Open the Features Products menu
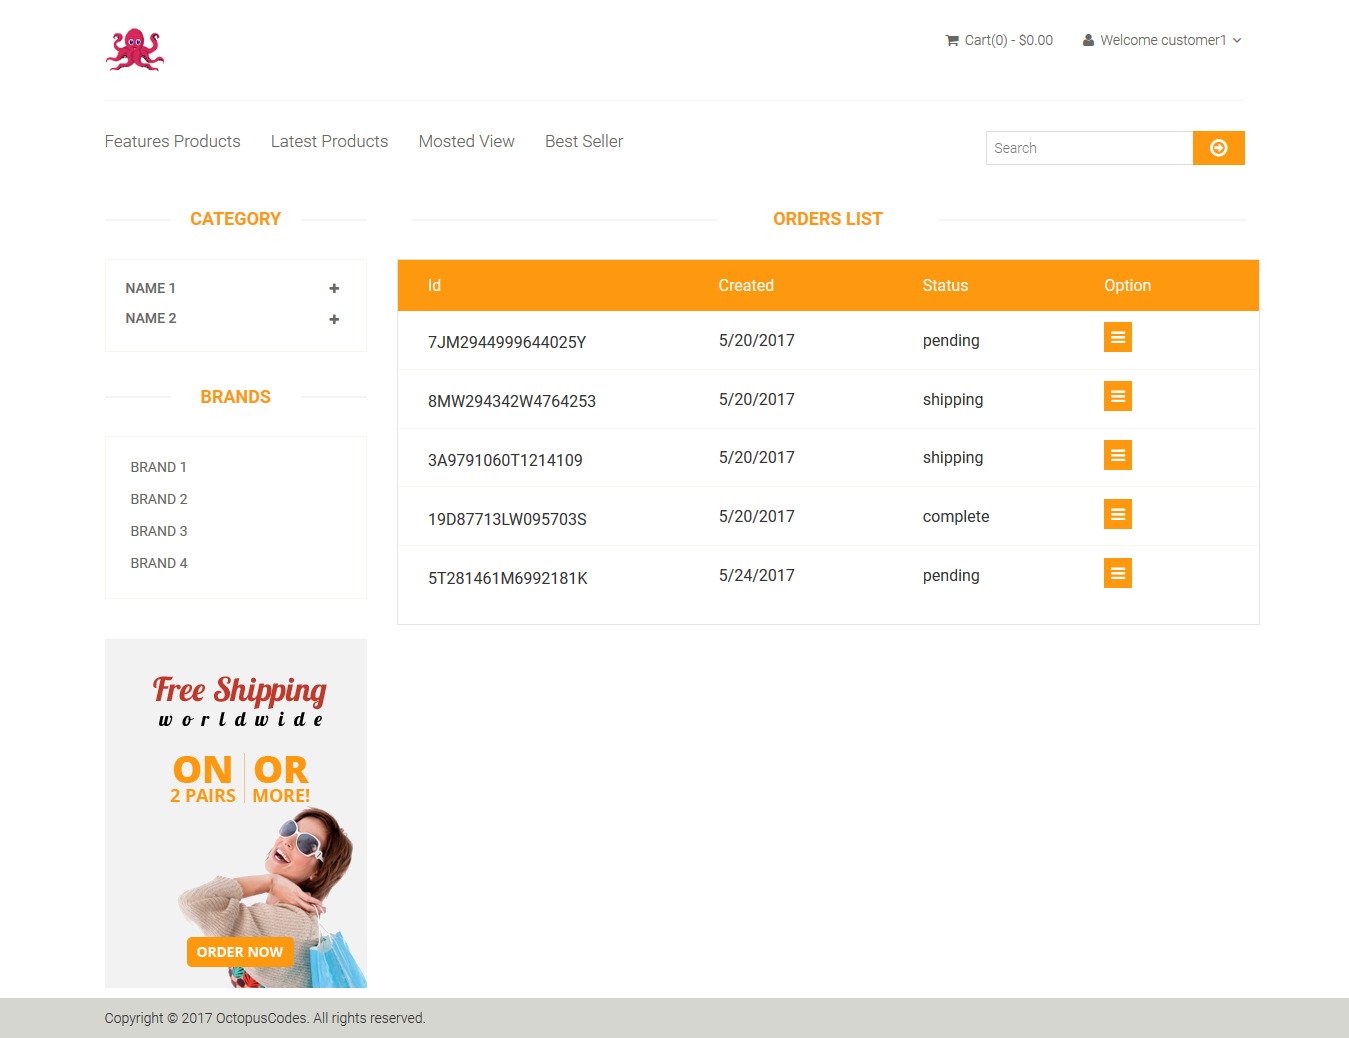Screen dimensions: 1349x1038 172,141
